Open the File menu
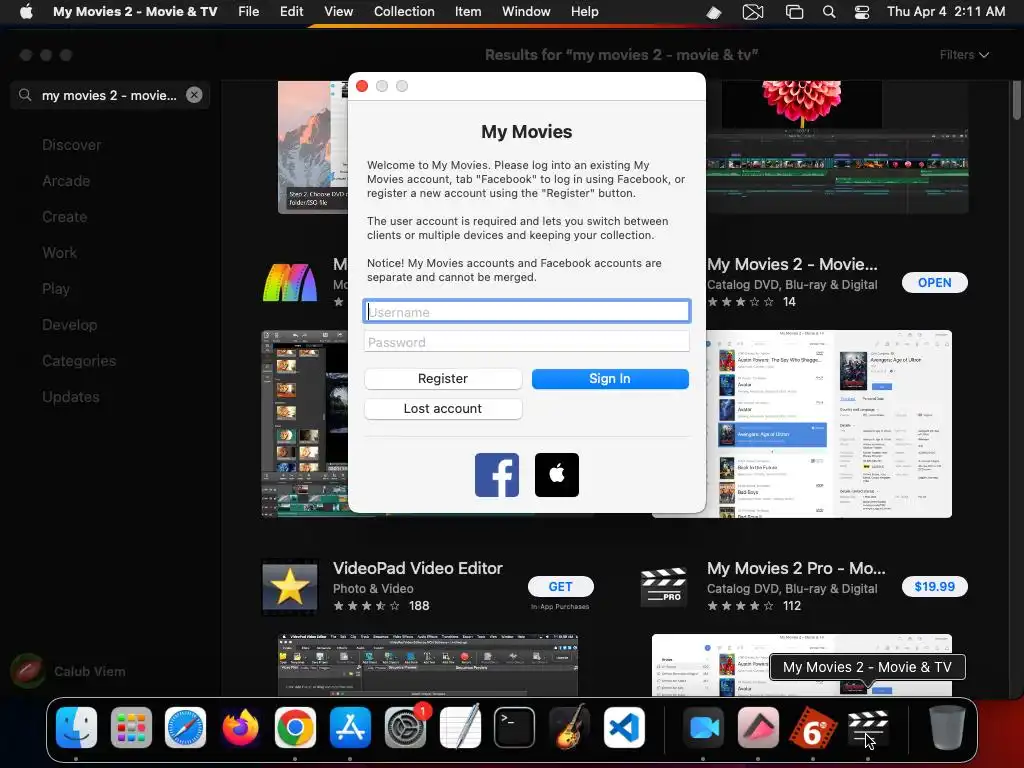The height and width of the screenshot is (768, 1024). [248, 12]
